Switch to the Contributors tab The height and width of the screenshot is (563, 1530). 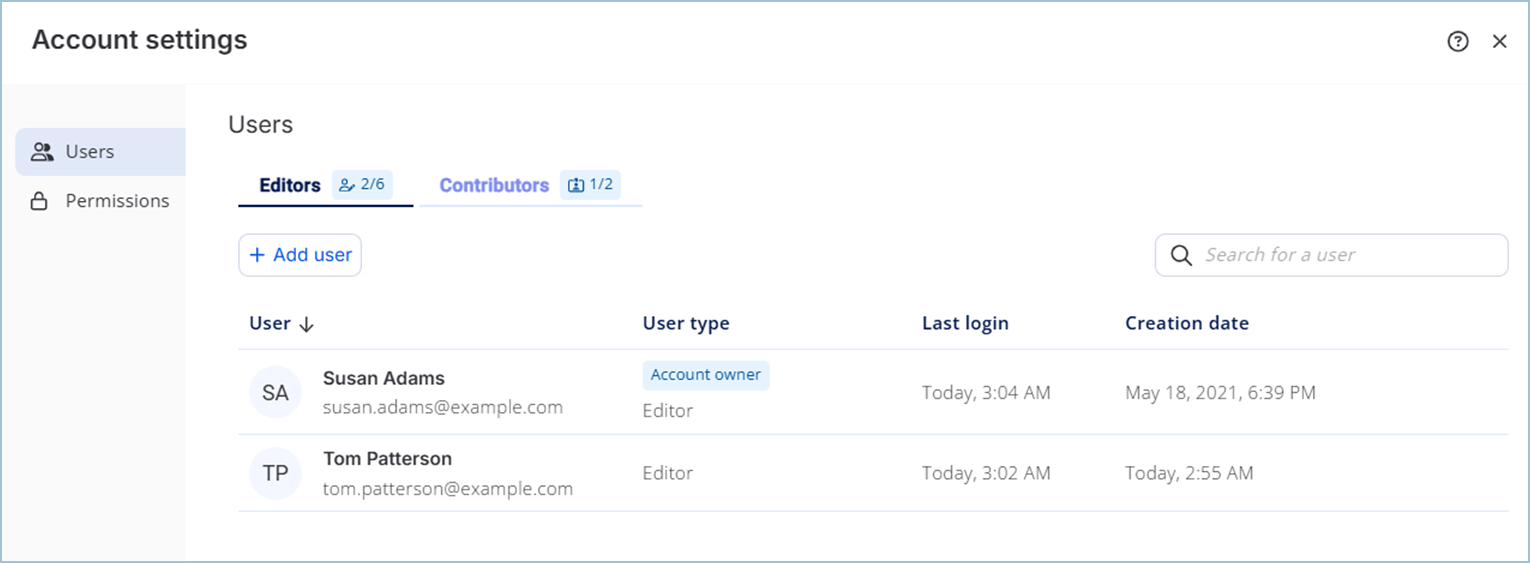pos(494,185)
